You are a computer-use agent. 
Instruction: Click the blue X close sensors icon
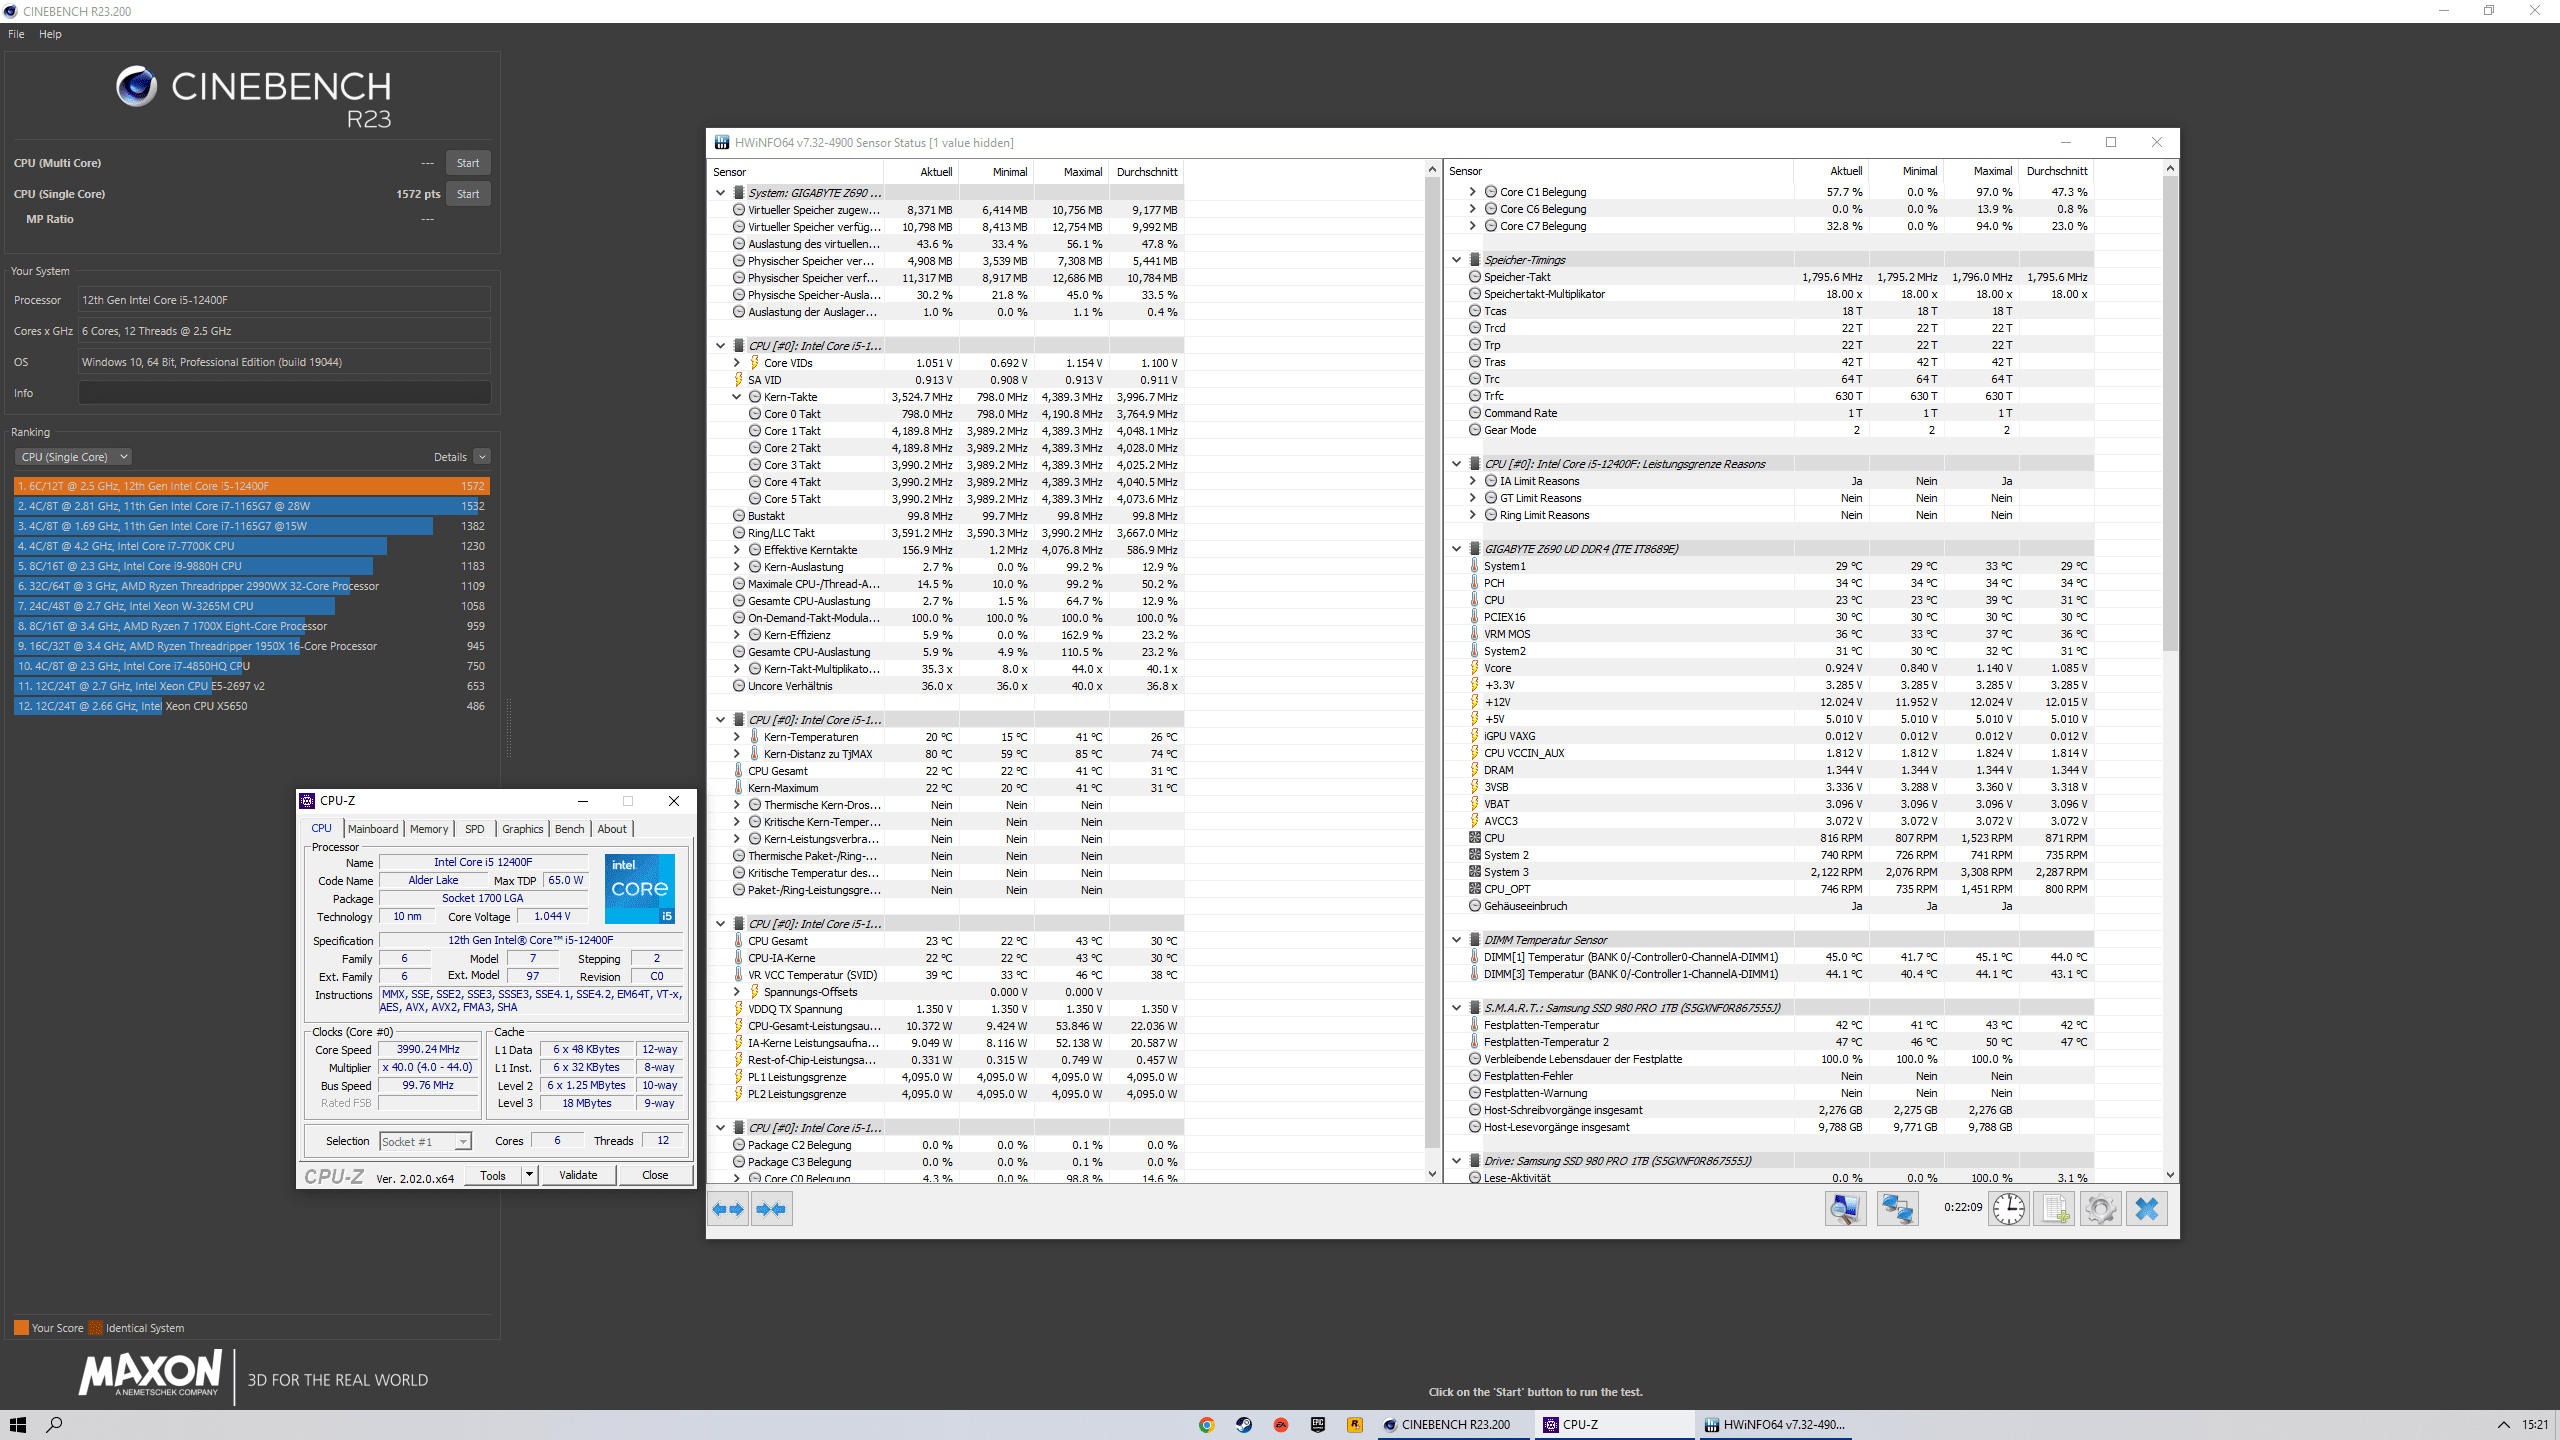point(2146,1209)
